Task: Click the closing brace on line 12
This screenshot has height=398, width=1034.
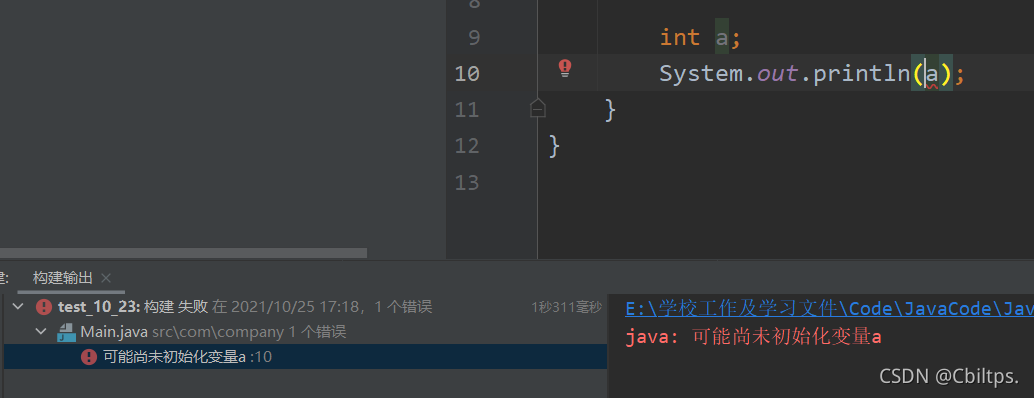Action: pos(554,146)
